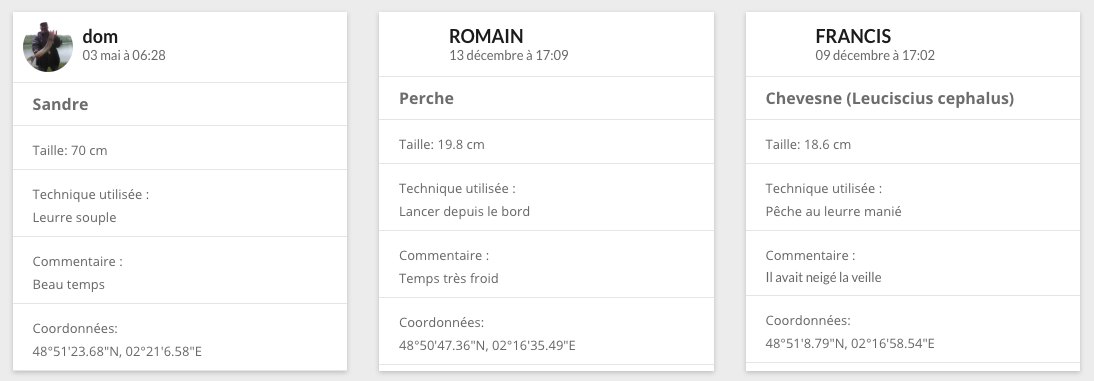Click Pêche au leurre manié text
Viewport: 1094px width, 381px height.
pos(833,211)
